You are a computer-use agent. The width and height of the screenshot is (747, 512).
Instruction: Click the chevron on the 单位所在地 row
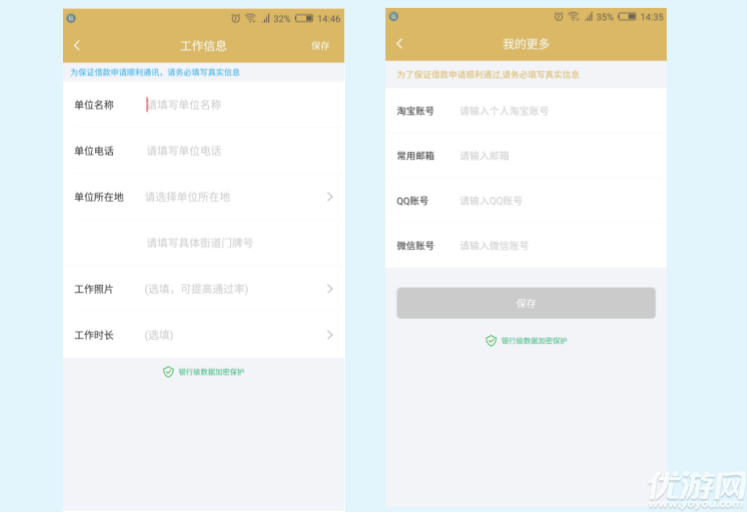tap(330, 197)
